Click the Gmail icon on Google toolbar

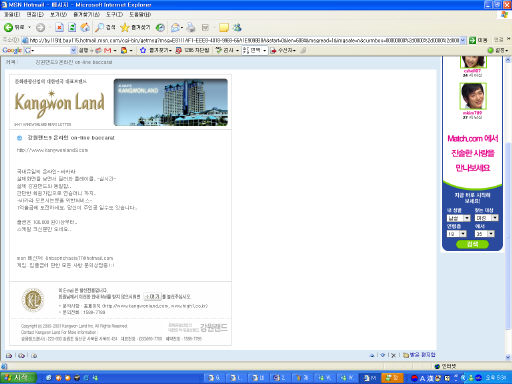[x=107, y=50]
